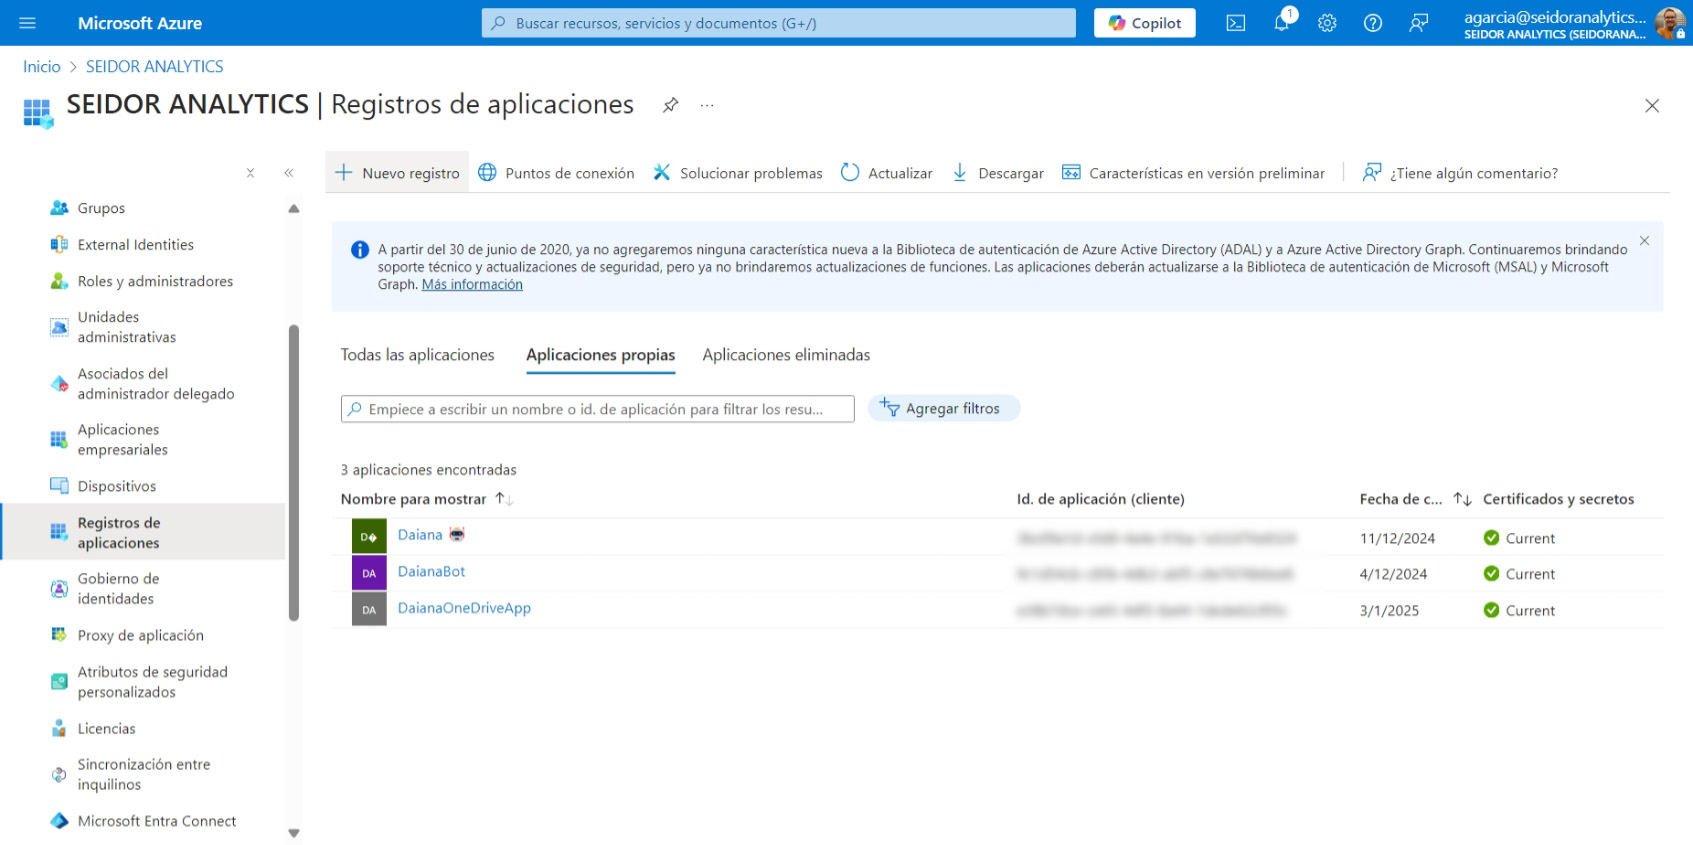Open the DaianaOneDriveApp application
Viewport: 1693px width, 845px height.
(x=464, y=608)
